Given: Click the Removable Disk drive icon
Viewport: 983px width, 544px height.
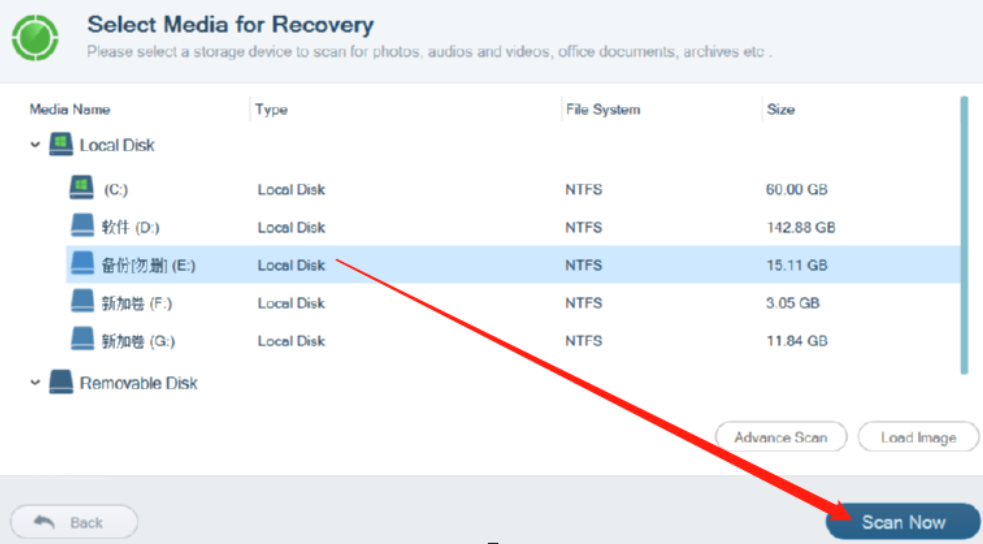Looking at the screenshot, I should [x=61, y=383].
